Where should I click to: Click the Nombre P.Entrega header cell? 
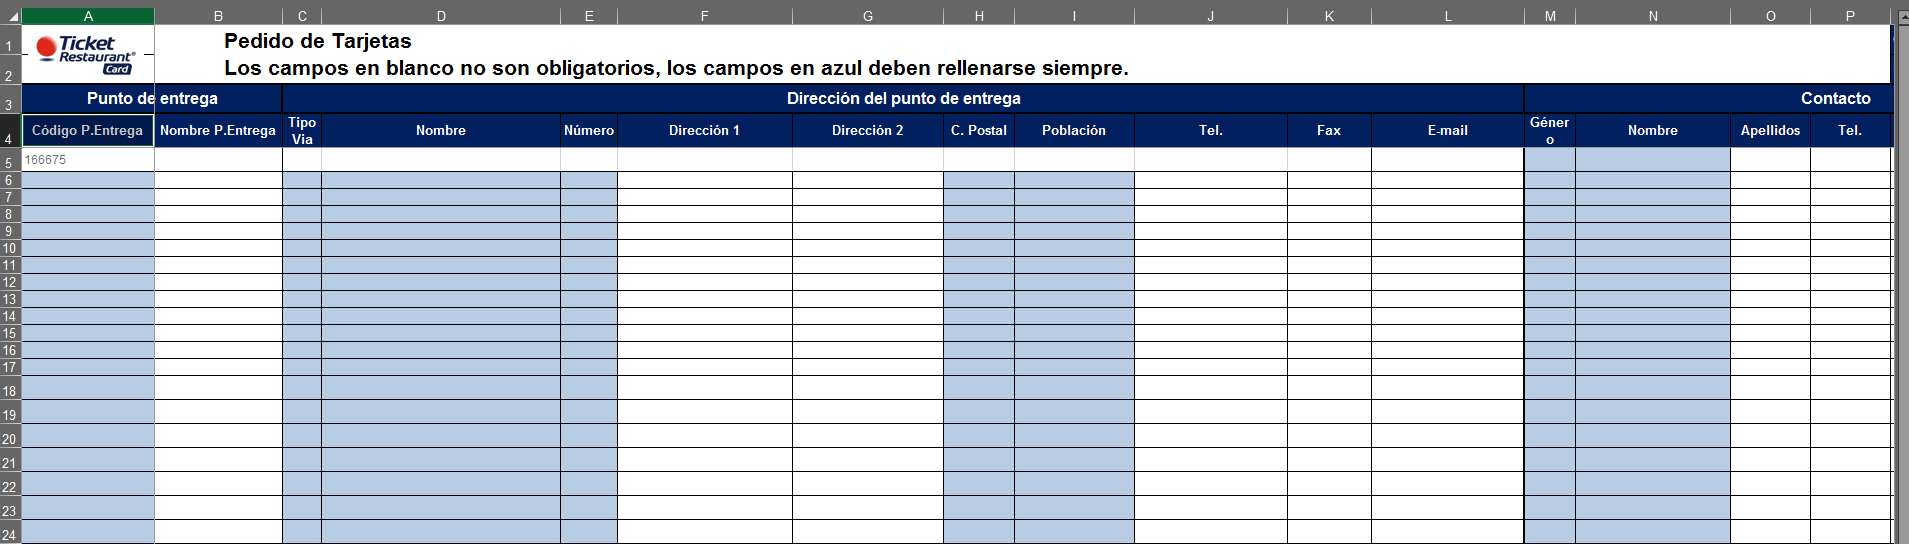tap(218, 131)
